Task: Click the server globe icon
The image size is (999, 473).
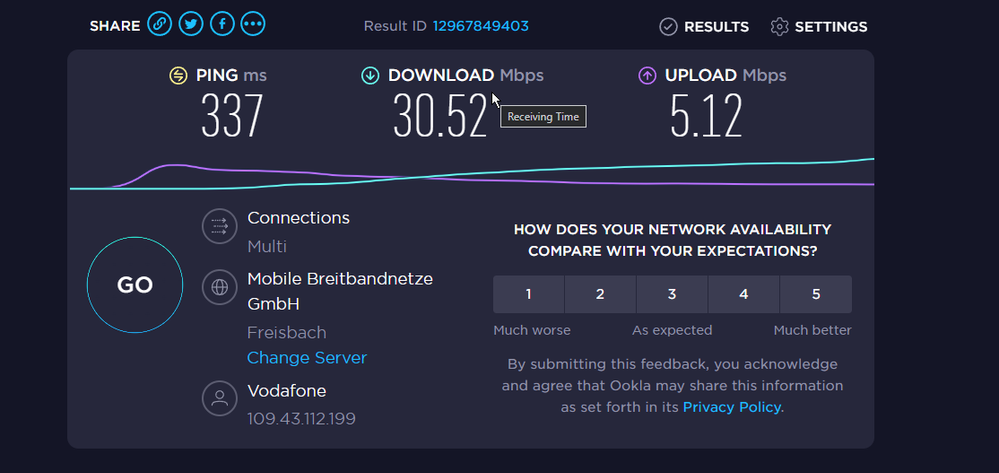Action: (x=219, y=288)
